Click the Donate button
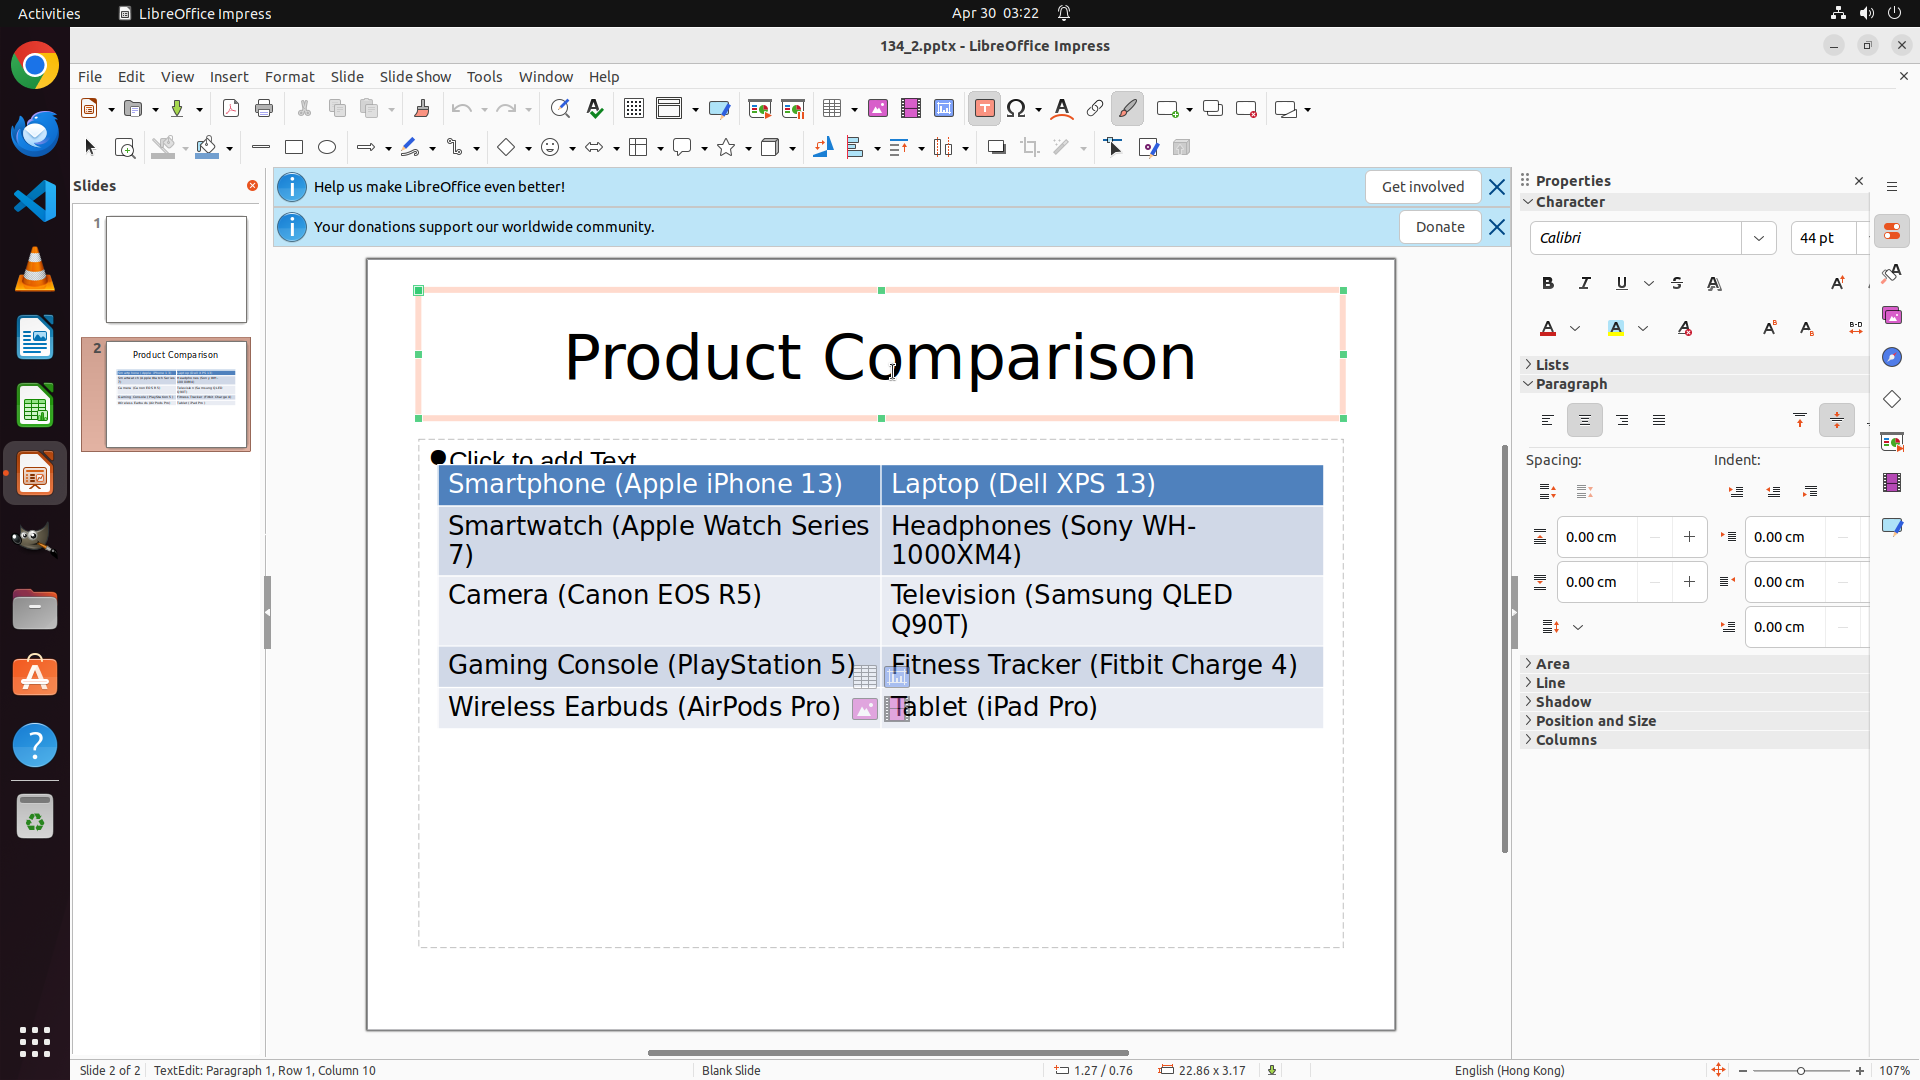The height and width of the screenshot is (1080, 1920). click(1440, 227)
